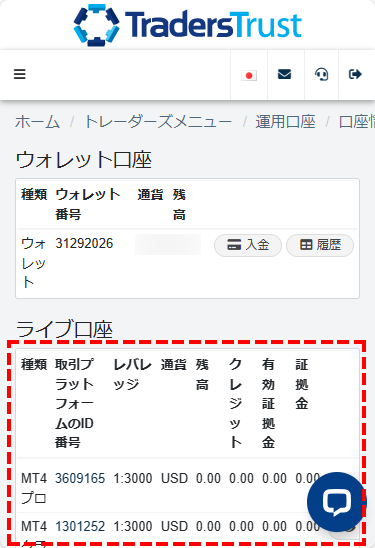The height and width of the screenshot is (548, 375).
Task: Click the Japan flag language selector
Action: pos(249,75)
